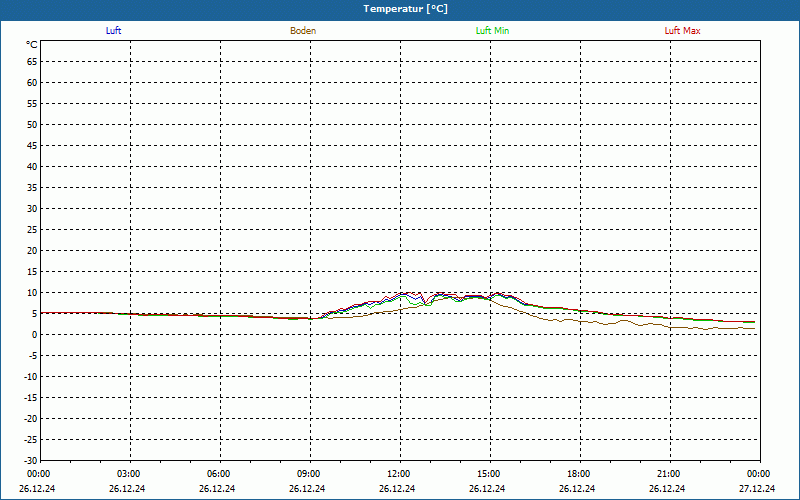Click the -15 y-axis value
800x500 pixels.
pos(31,398)
